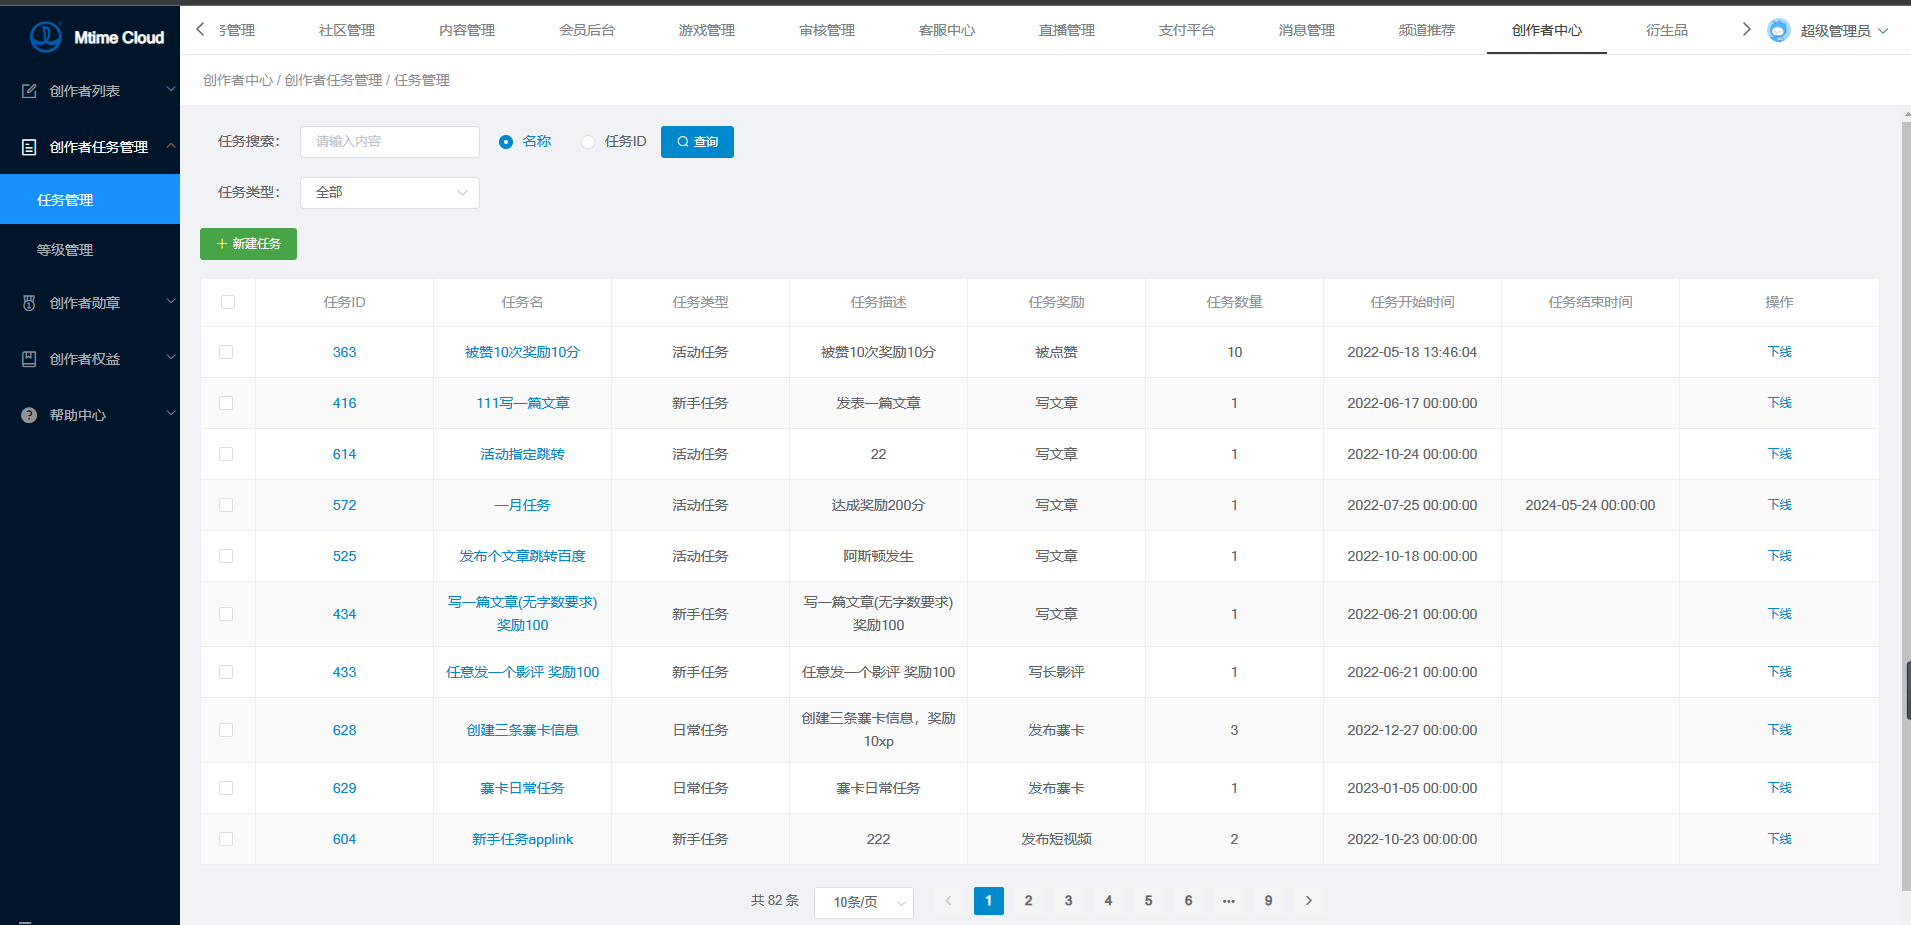Screen dimensions: 1911x925
Task: Toggle the select-all checkbox in table header
Action: click(228, 302)
